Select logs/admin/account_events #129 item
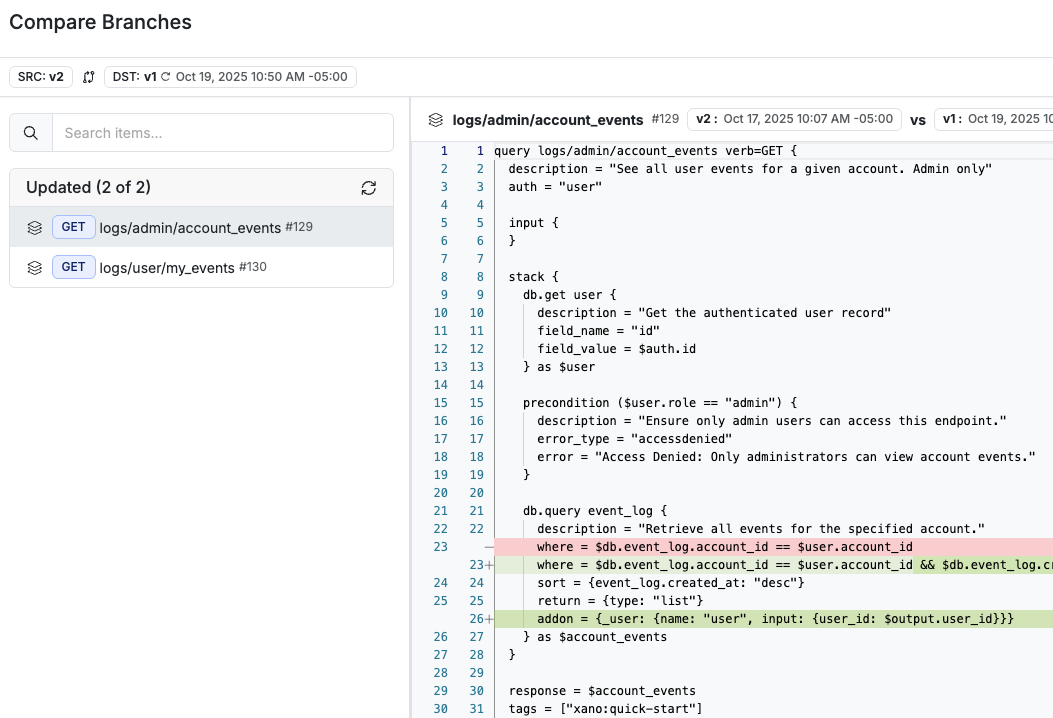The height and width of the screenshot is (718, 1053). (x=201, y=227)
